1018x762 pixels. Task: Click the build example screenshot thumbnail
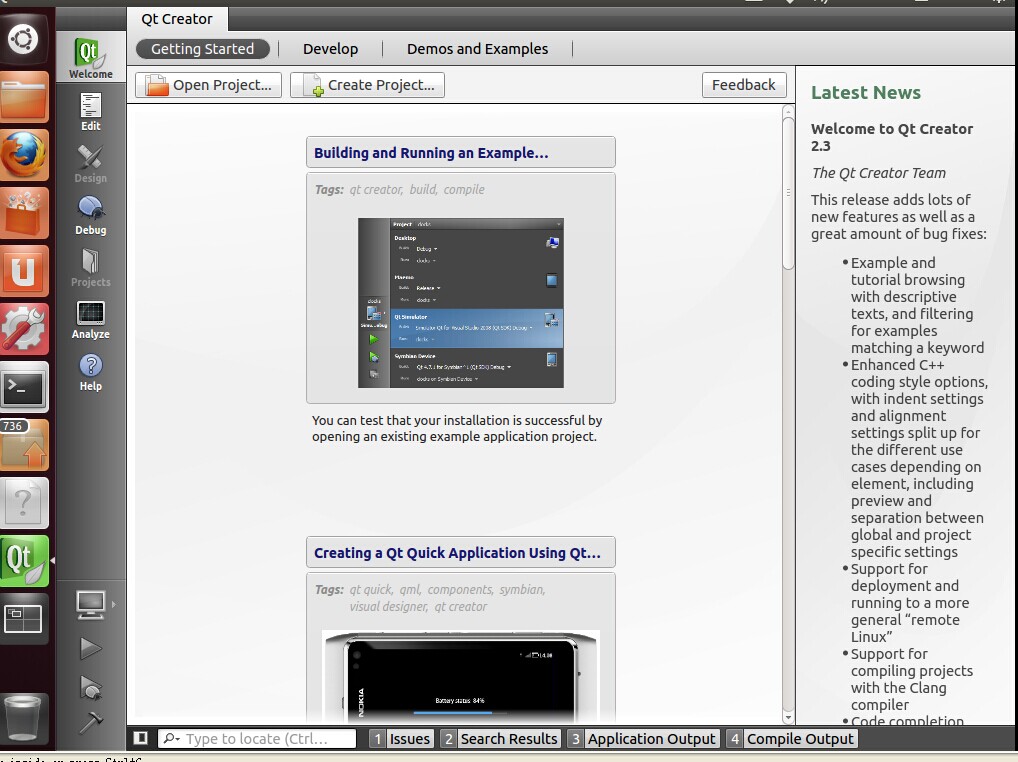point(461,303)
